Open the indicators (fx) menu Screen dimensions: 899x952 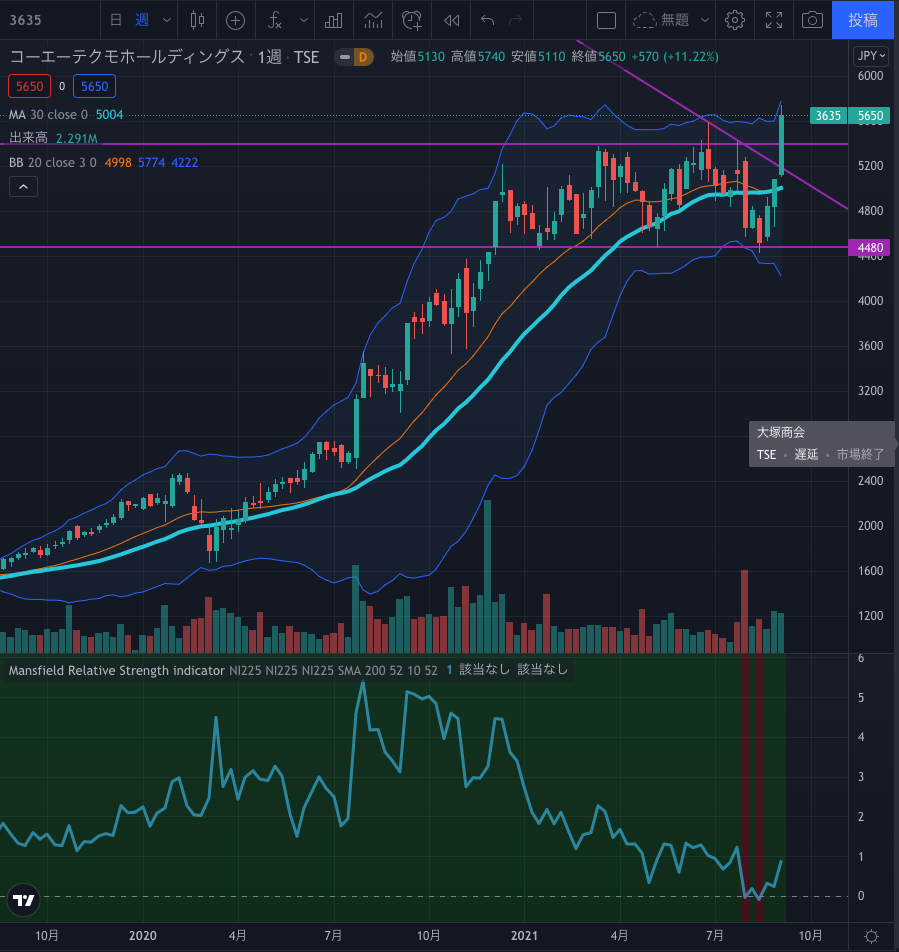275,20
